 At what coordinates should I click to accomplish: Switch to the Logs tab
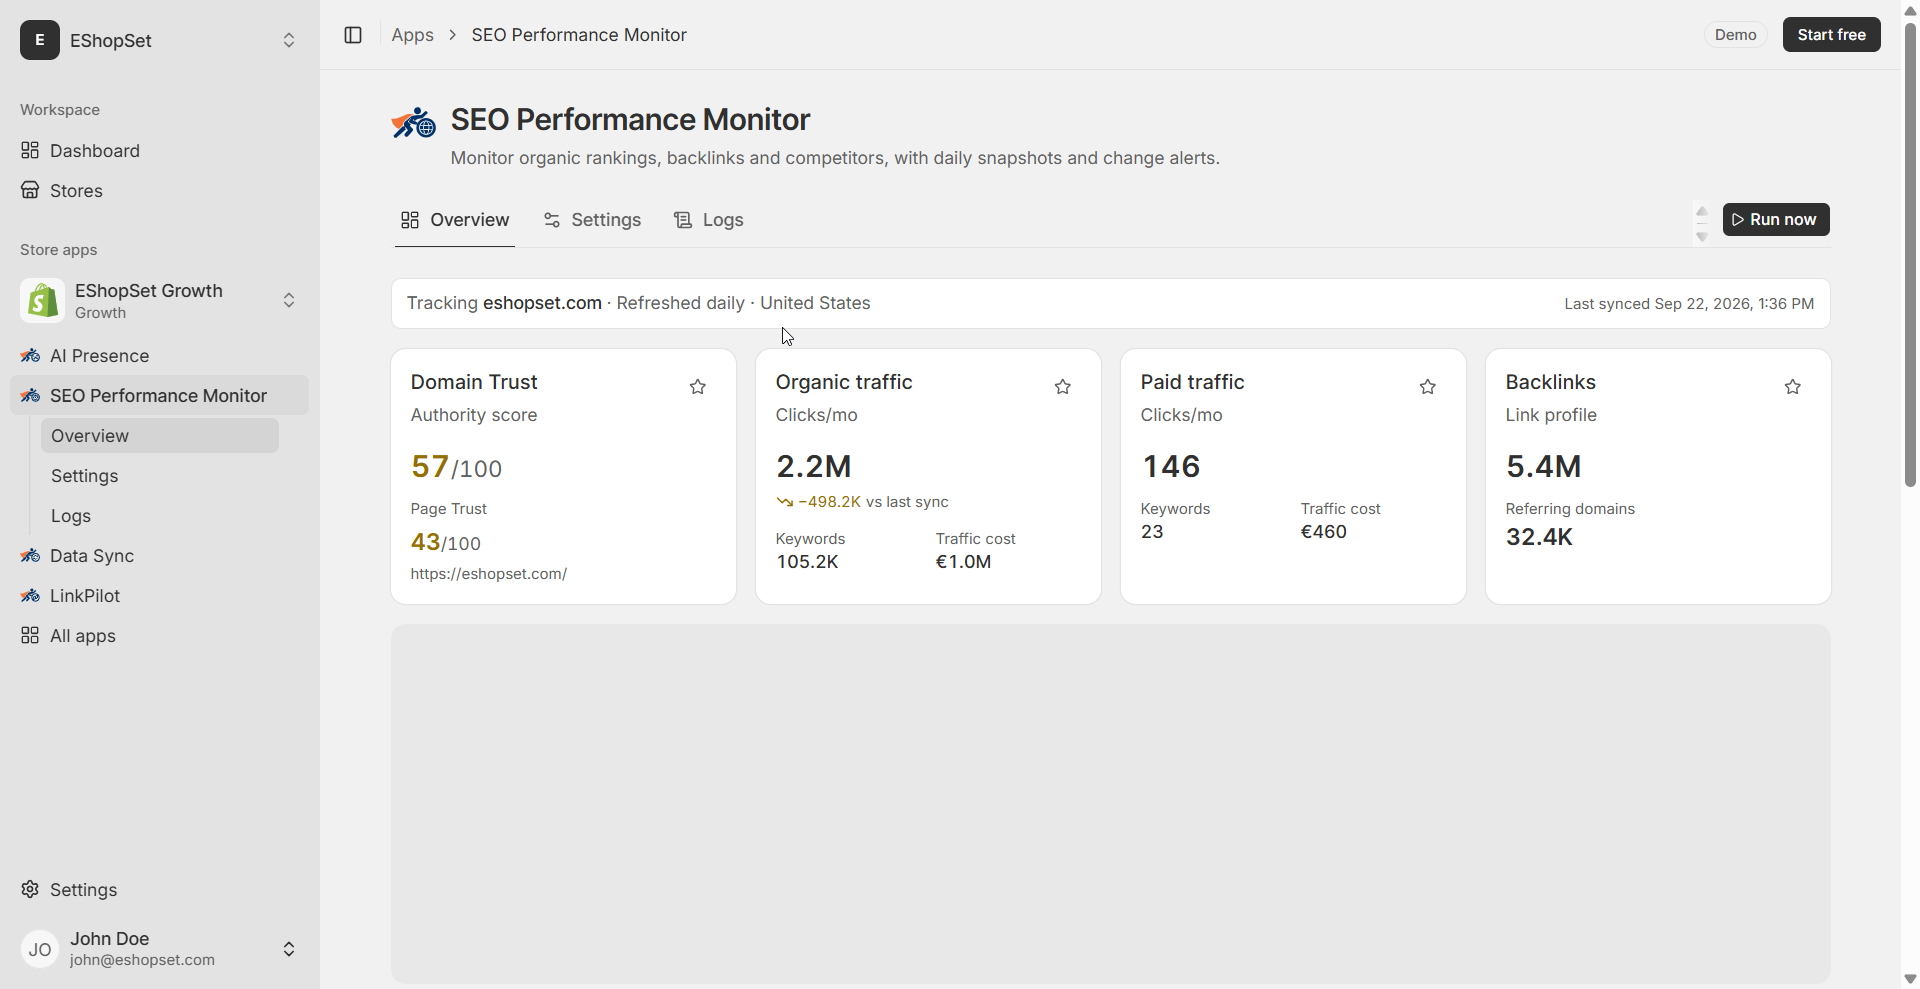(x=709, y=220)
